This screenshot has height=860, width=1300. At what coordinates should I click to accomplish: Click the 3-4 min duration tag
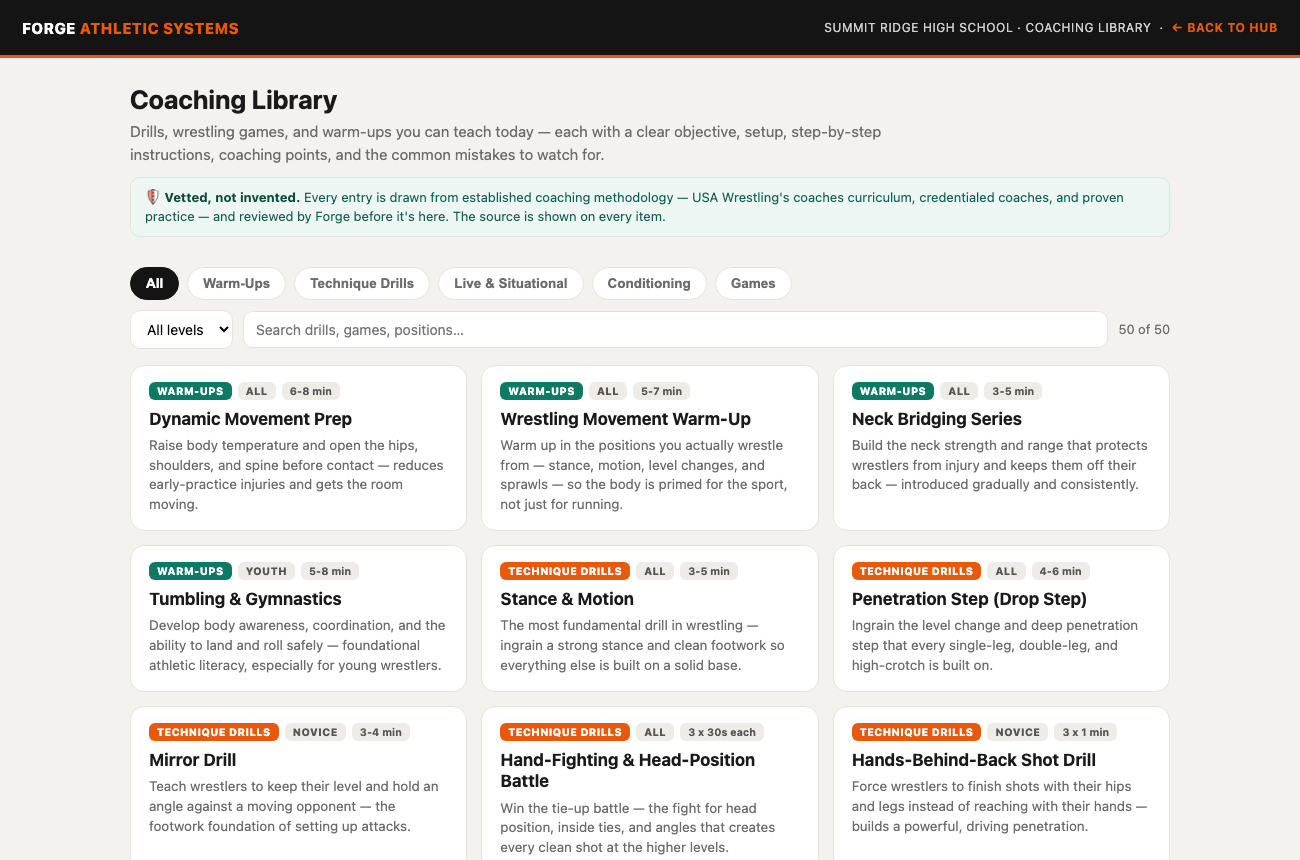pos(381,732)
